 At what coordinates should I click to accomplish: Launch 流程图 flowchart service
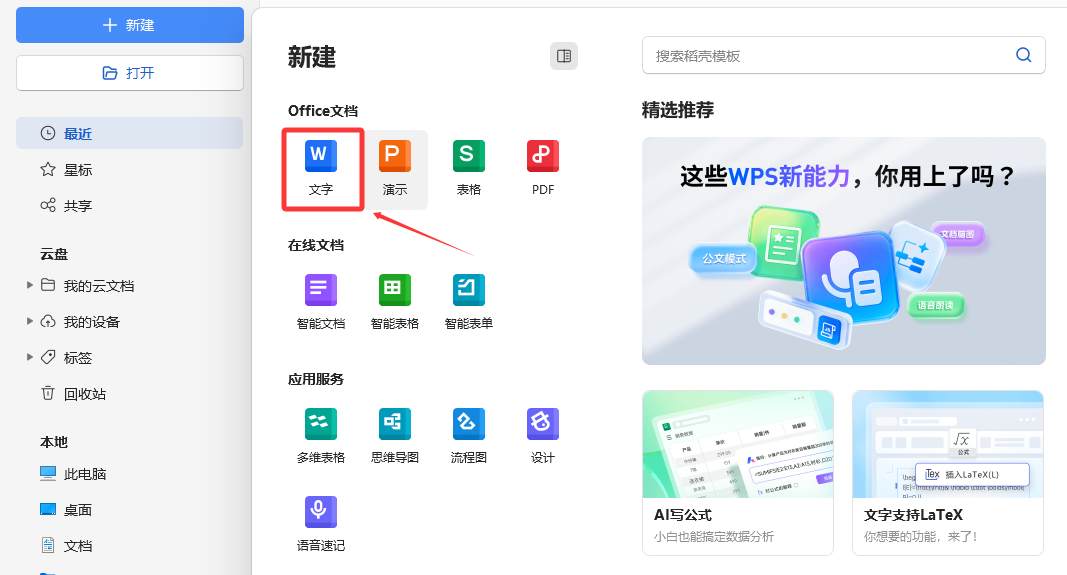(469, 436)
